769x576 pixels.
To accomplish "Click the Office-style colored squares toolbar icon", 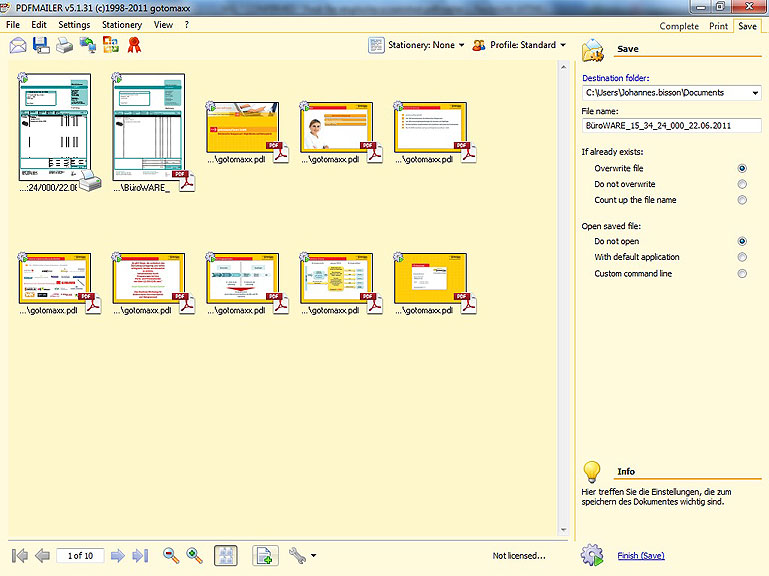I will (x=111, y=45).
